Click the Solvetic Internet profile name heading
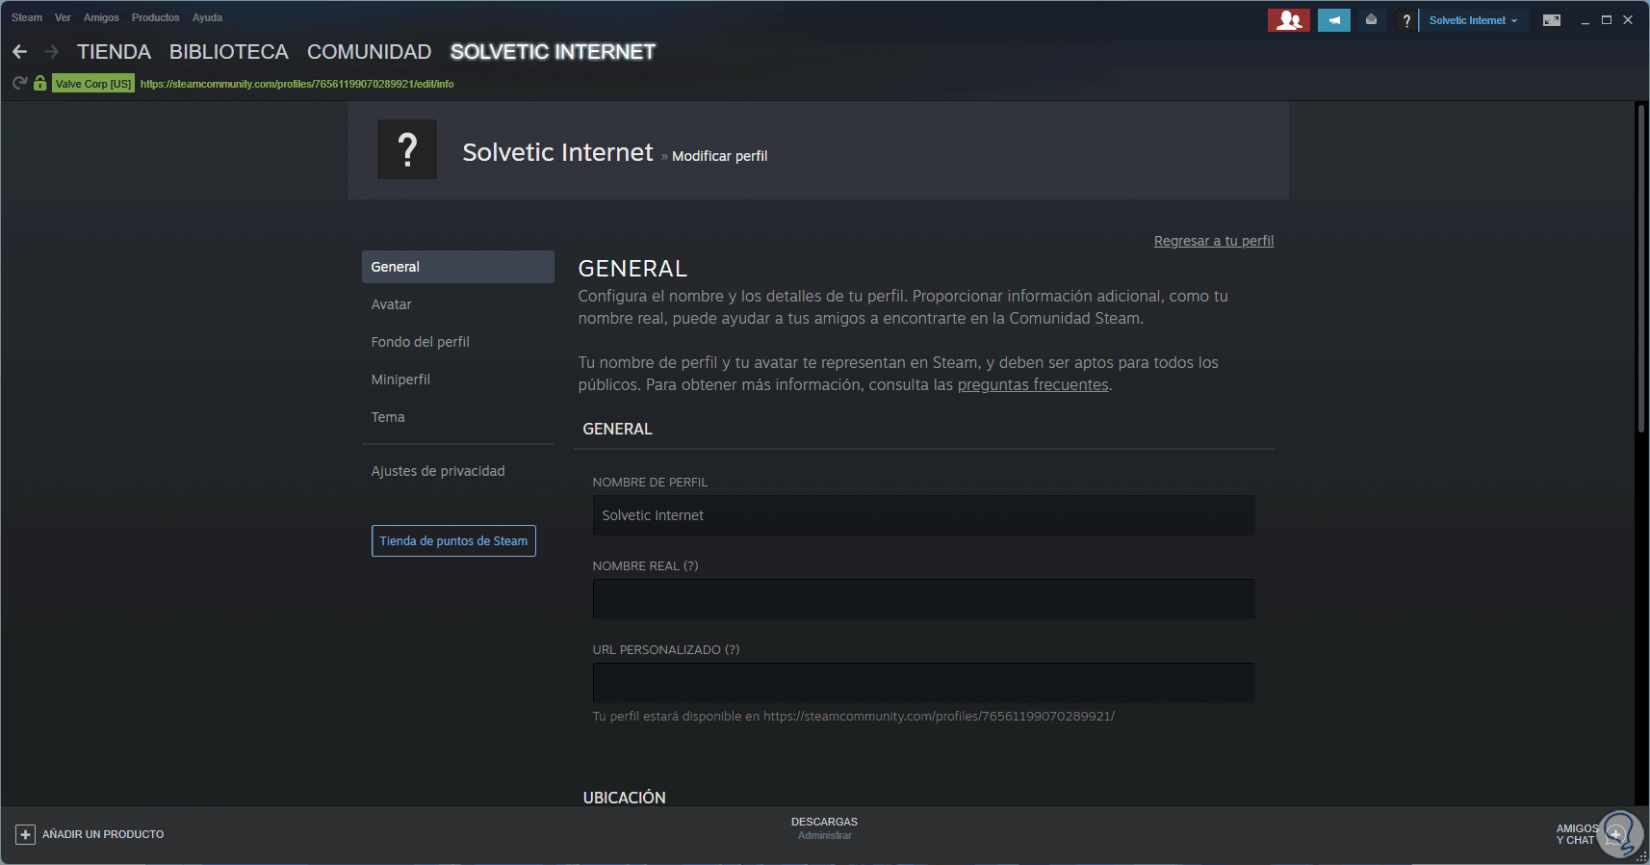The height and width of the screenshot is (865, 1650). click(558, 152)
